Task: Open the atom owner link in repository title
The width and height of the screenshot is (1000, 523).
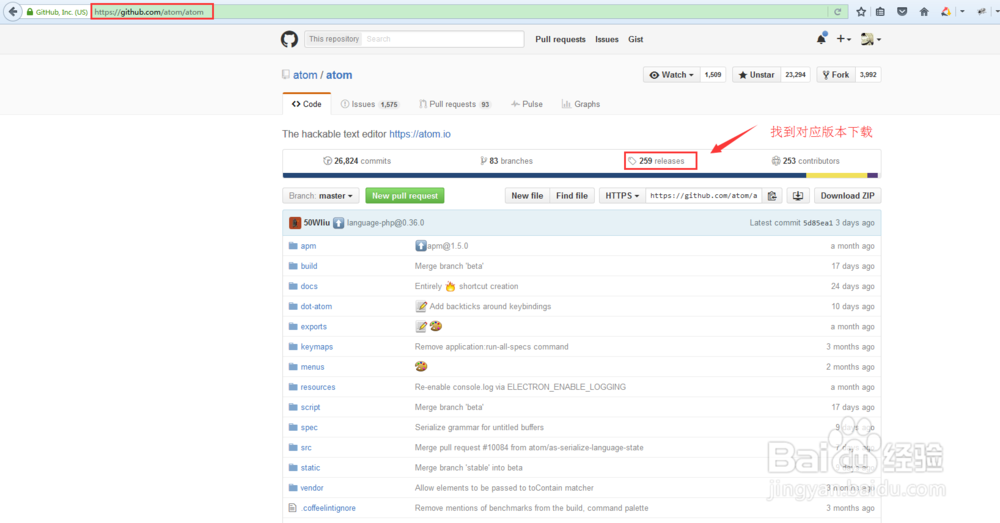Action: tap(305, 75)
